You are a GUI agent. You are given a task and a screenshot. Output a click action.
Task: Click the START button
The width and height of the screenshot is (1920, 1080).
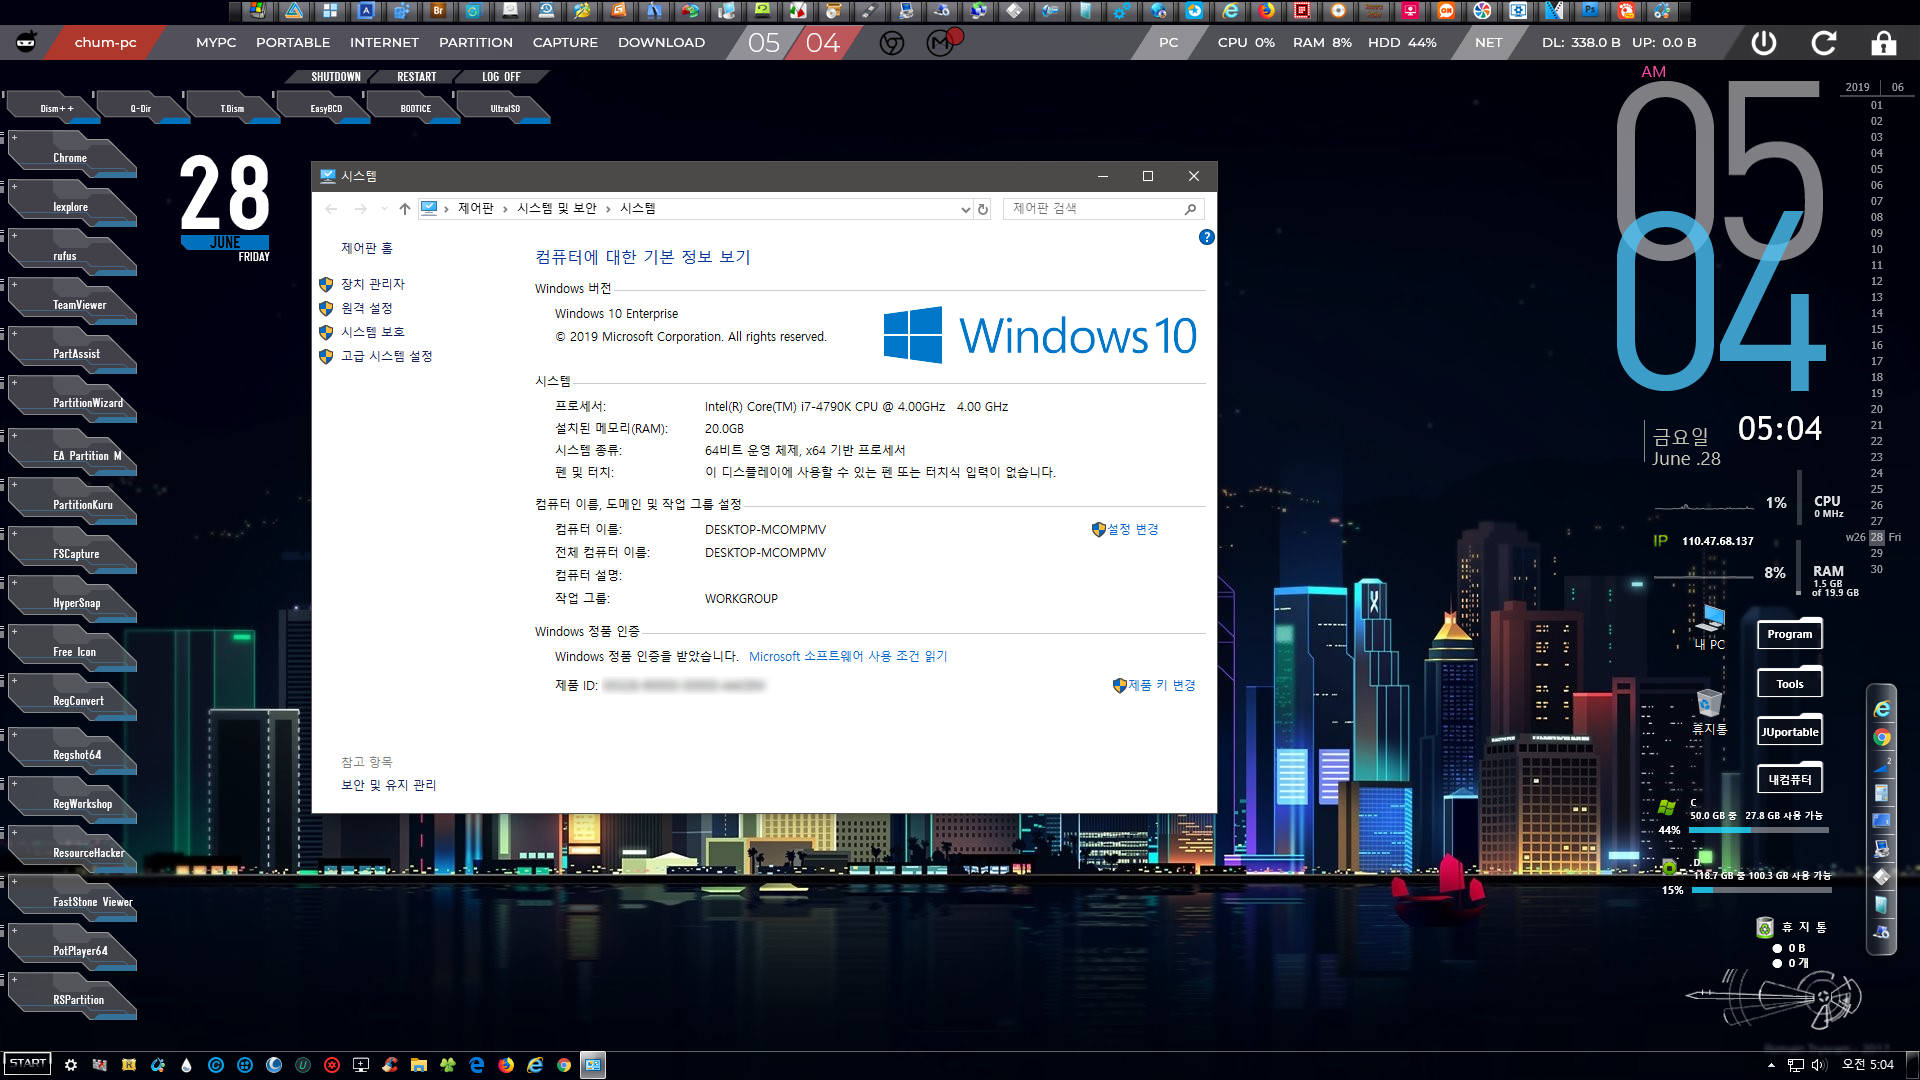coord(28,1063)
